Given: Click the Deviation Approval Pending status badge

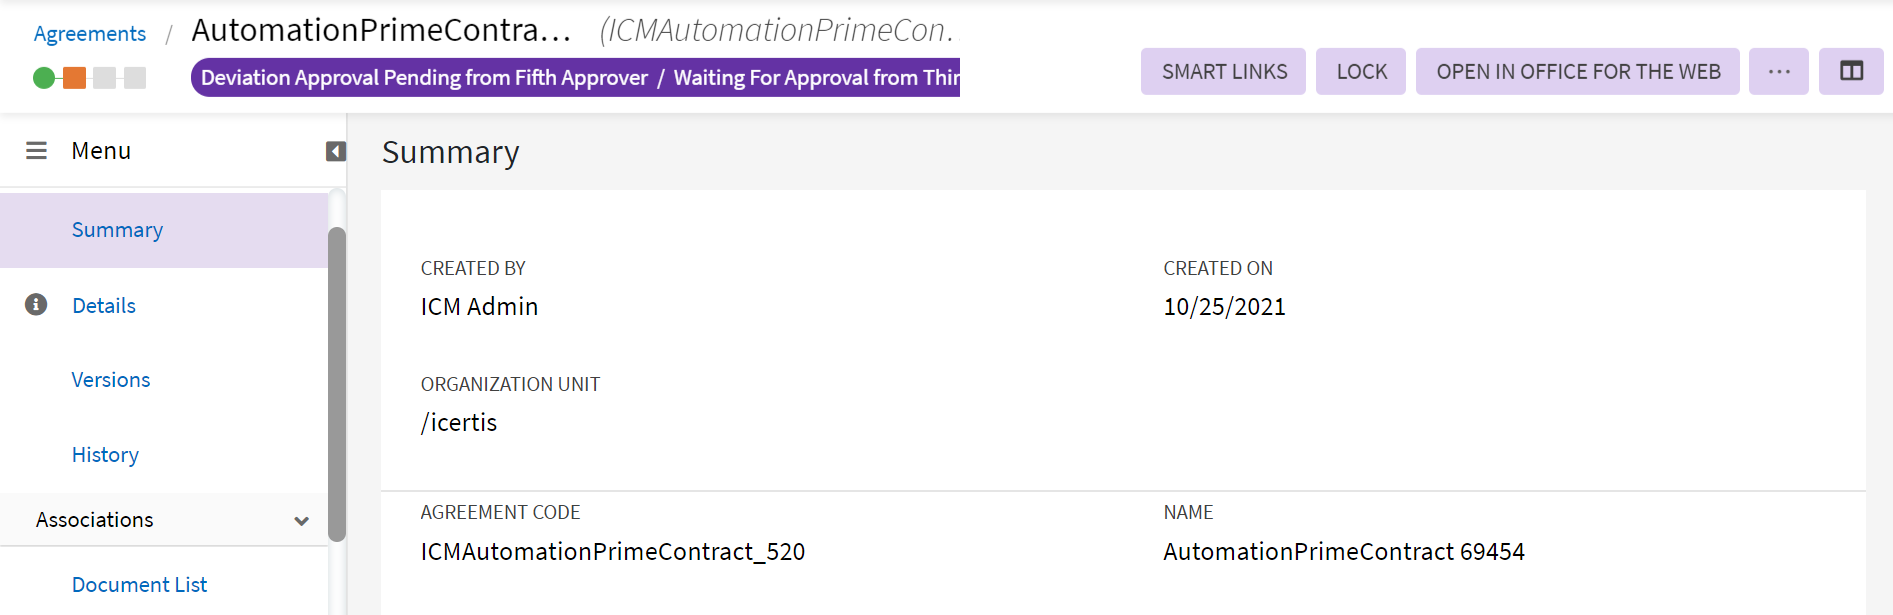Looking at the screenshot, I should click(x=575, y=78).
